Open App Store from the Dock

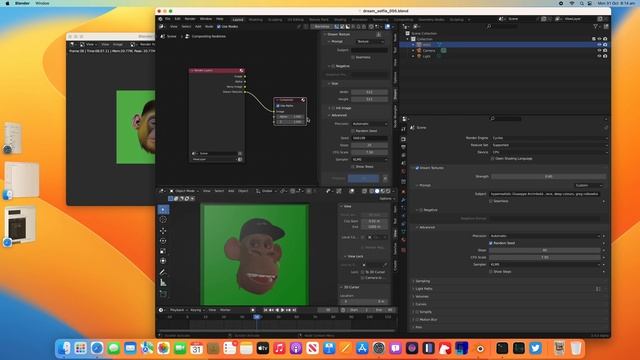point(362,348)
